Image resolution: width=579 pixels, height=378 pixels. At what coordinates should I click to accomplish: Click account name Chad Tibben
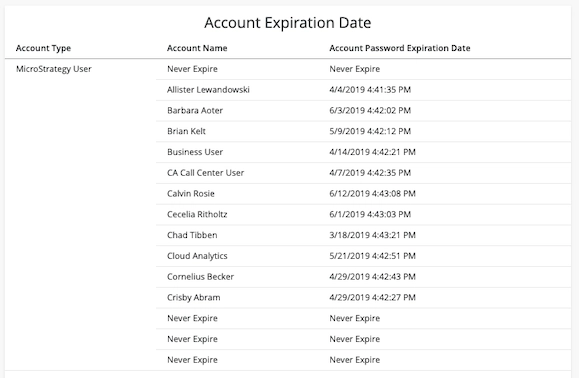192,235
